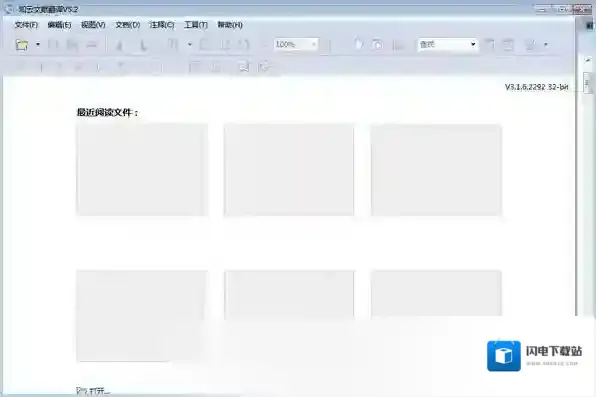Open last recent file thumbnail in top row
The image size is (596, 397).
pos(436,170)
